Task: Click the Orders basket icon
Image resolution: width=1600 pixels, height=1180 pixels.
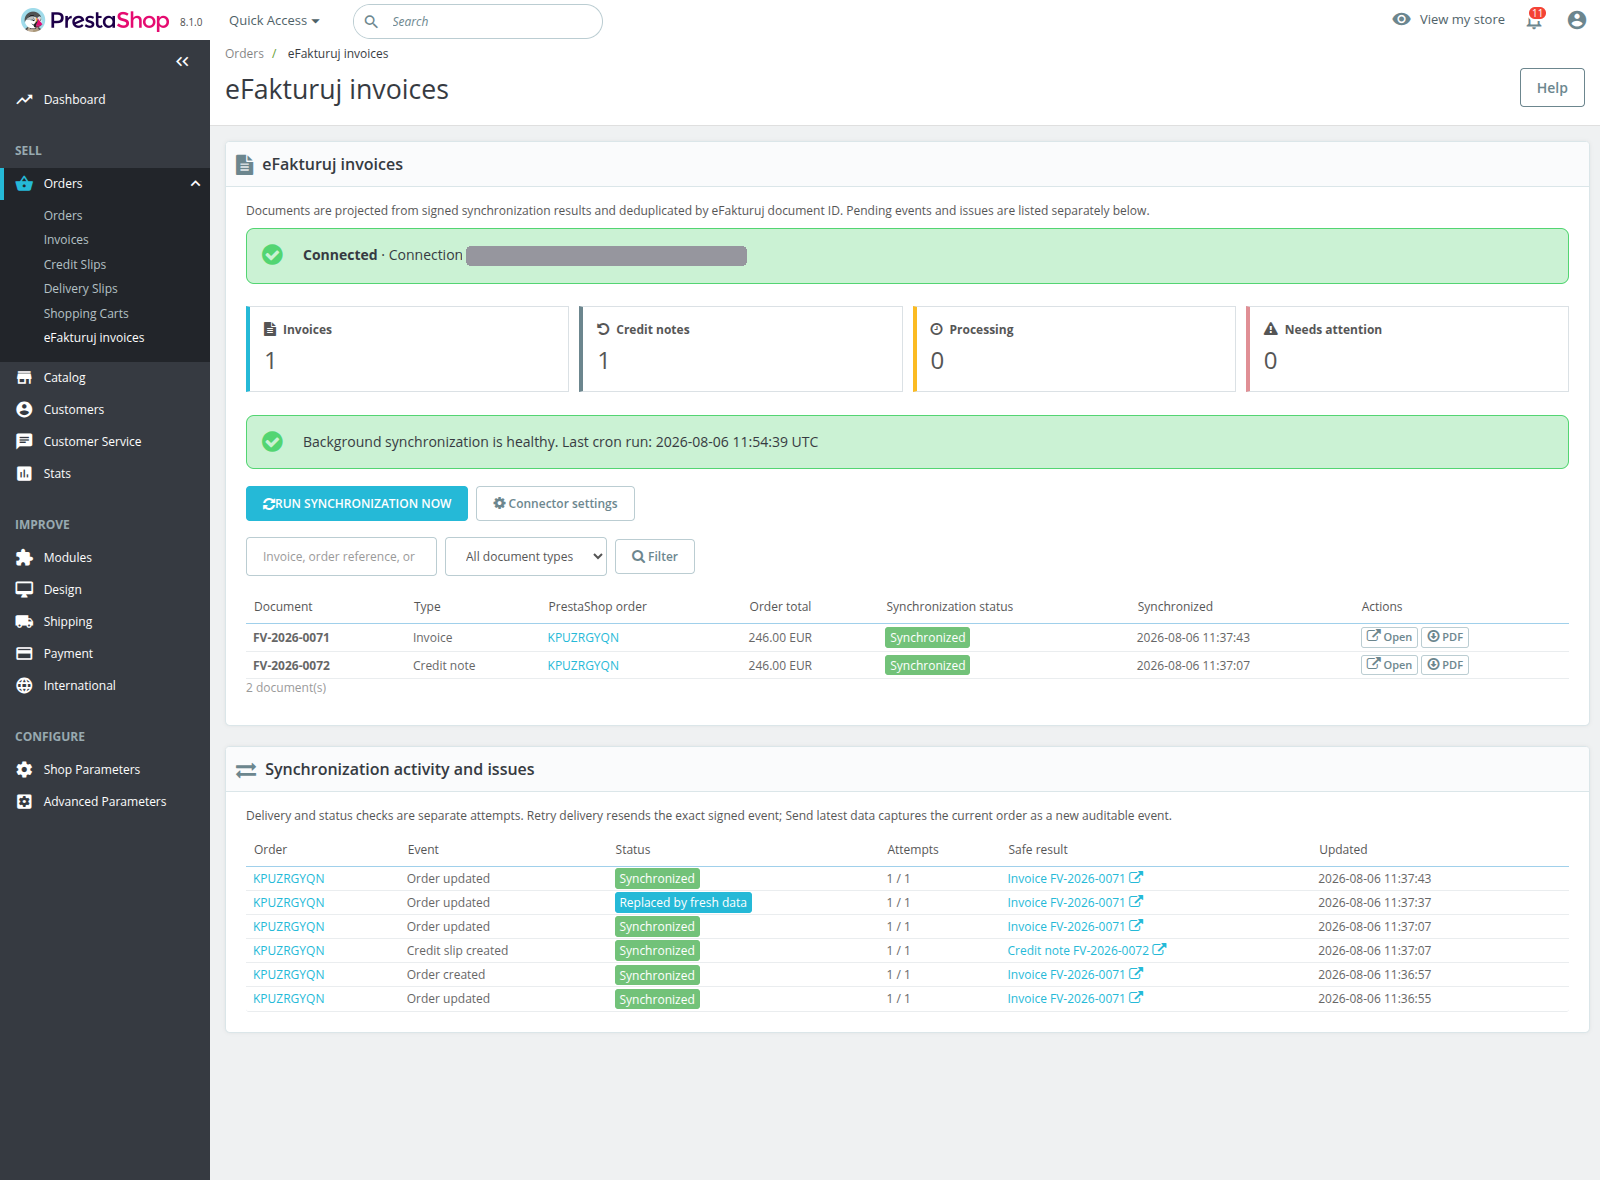Action: coord(24,184)
